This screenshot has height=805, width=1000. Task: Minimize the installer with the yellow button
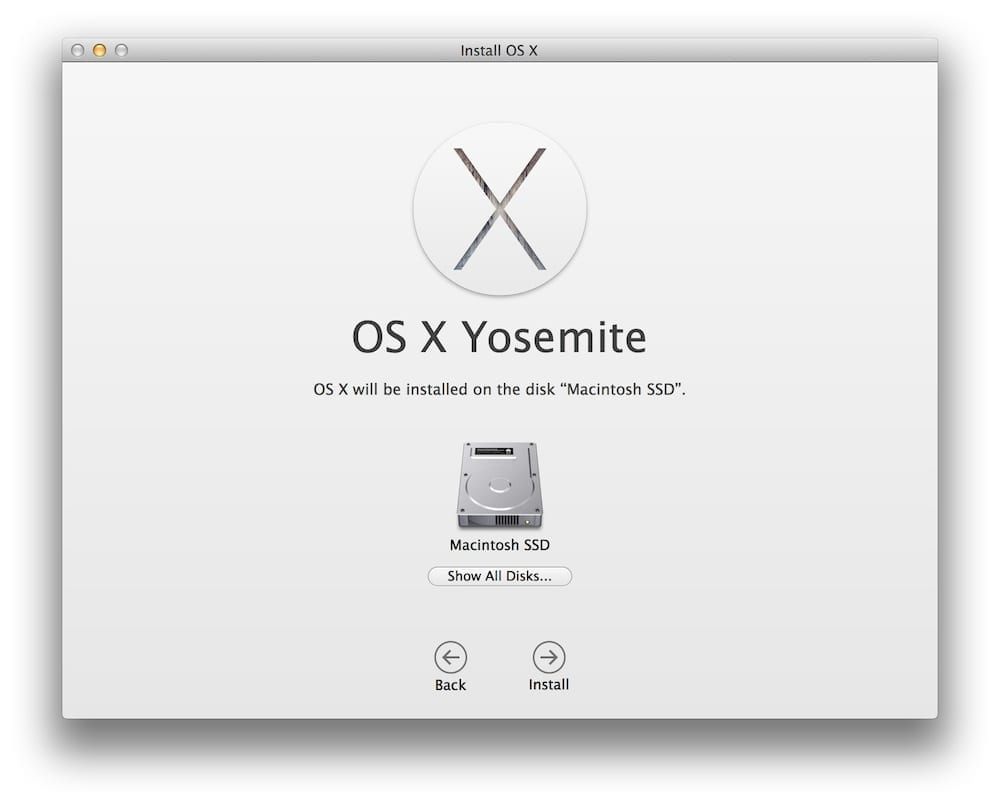[x=100, y=50]
